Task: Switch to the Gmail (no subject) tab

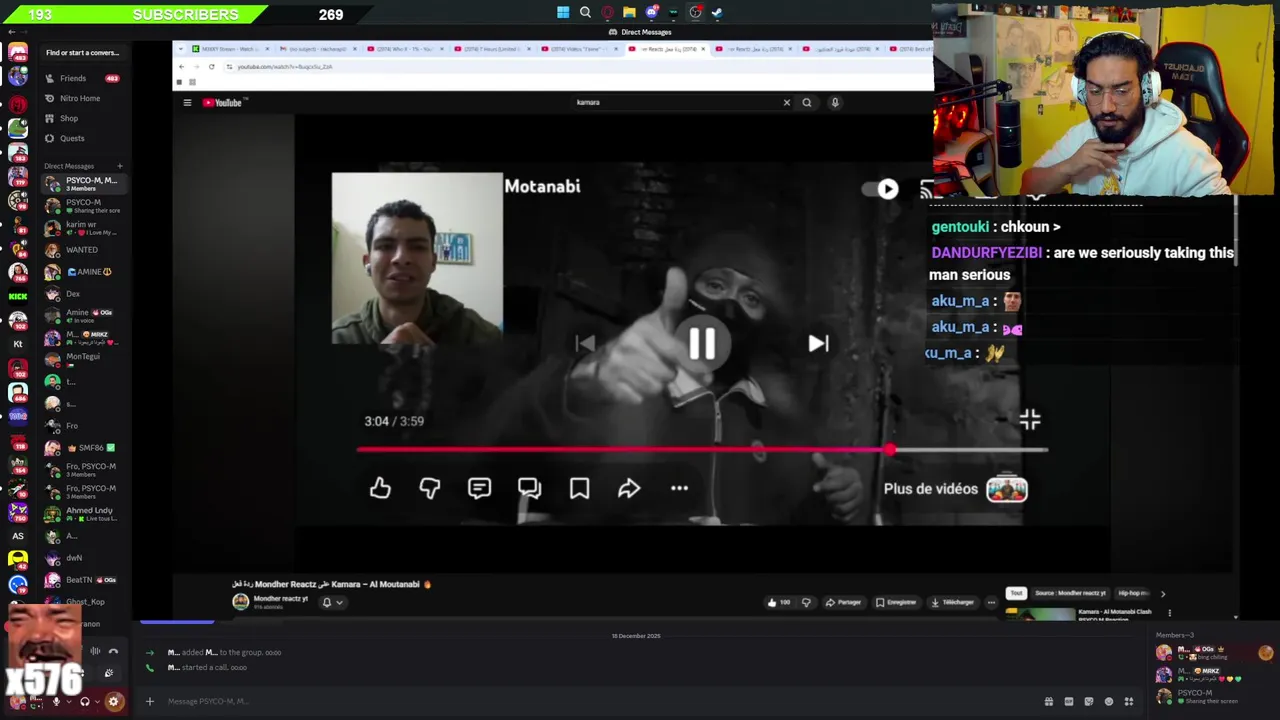Action: pyautogui.click(x=316, y=48)
